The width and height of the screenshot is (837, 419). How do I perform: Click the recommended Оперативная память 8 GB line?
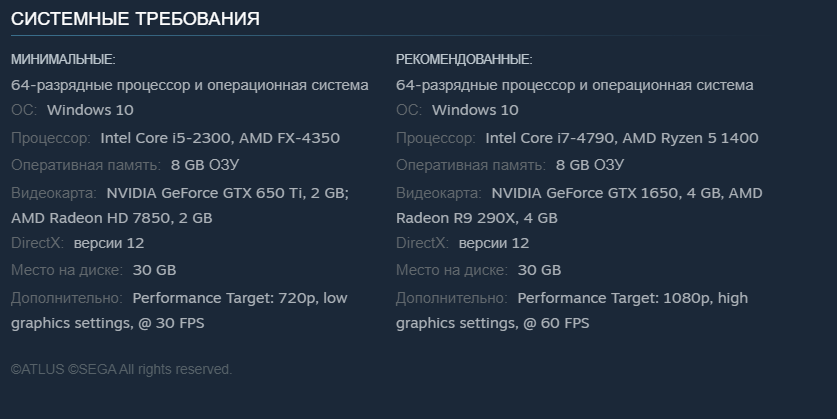click(510, 164)
